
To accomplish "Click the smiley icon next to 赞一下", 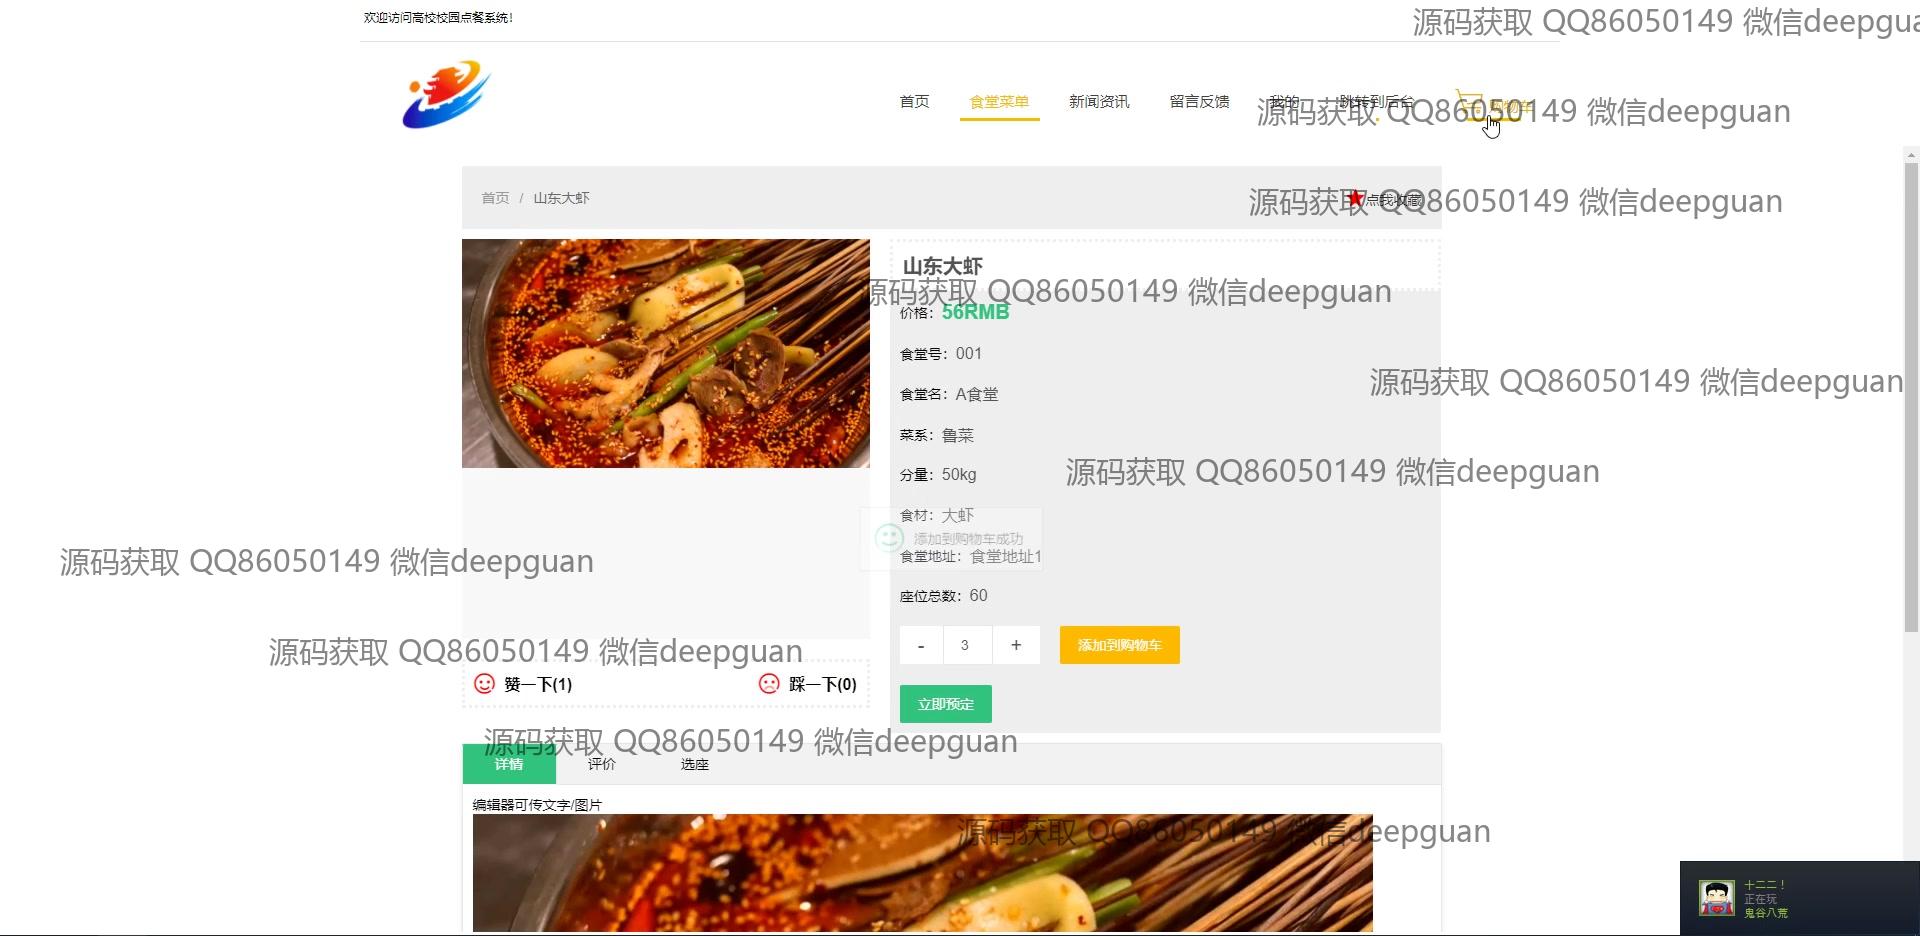I will point(483,684).
